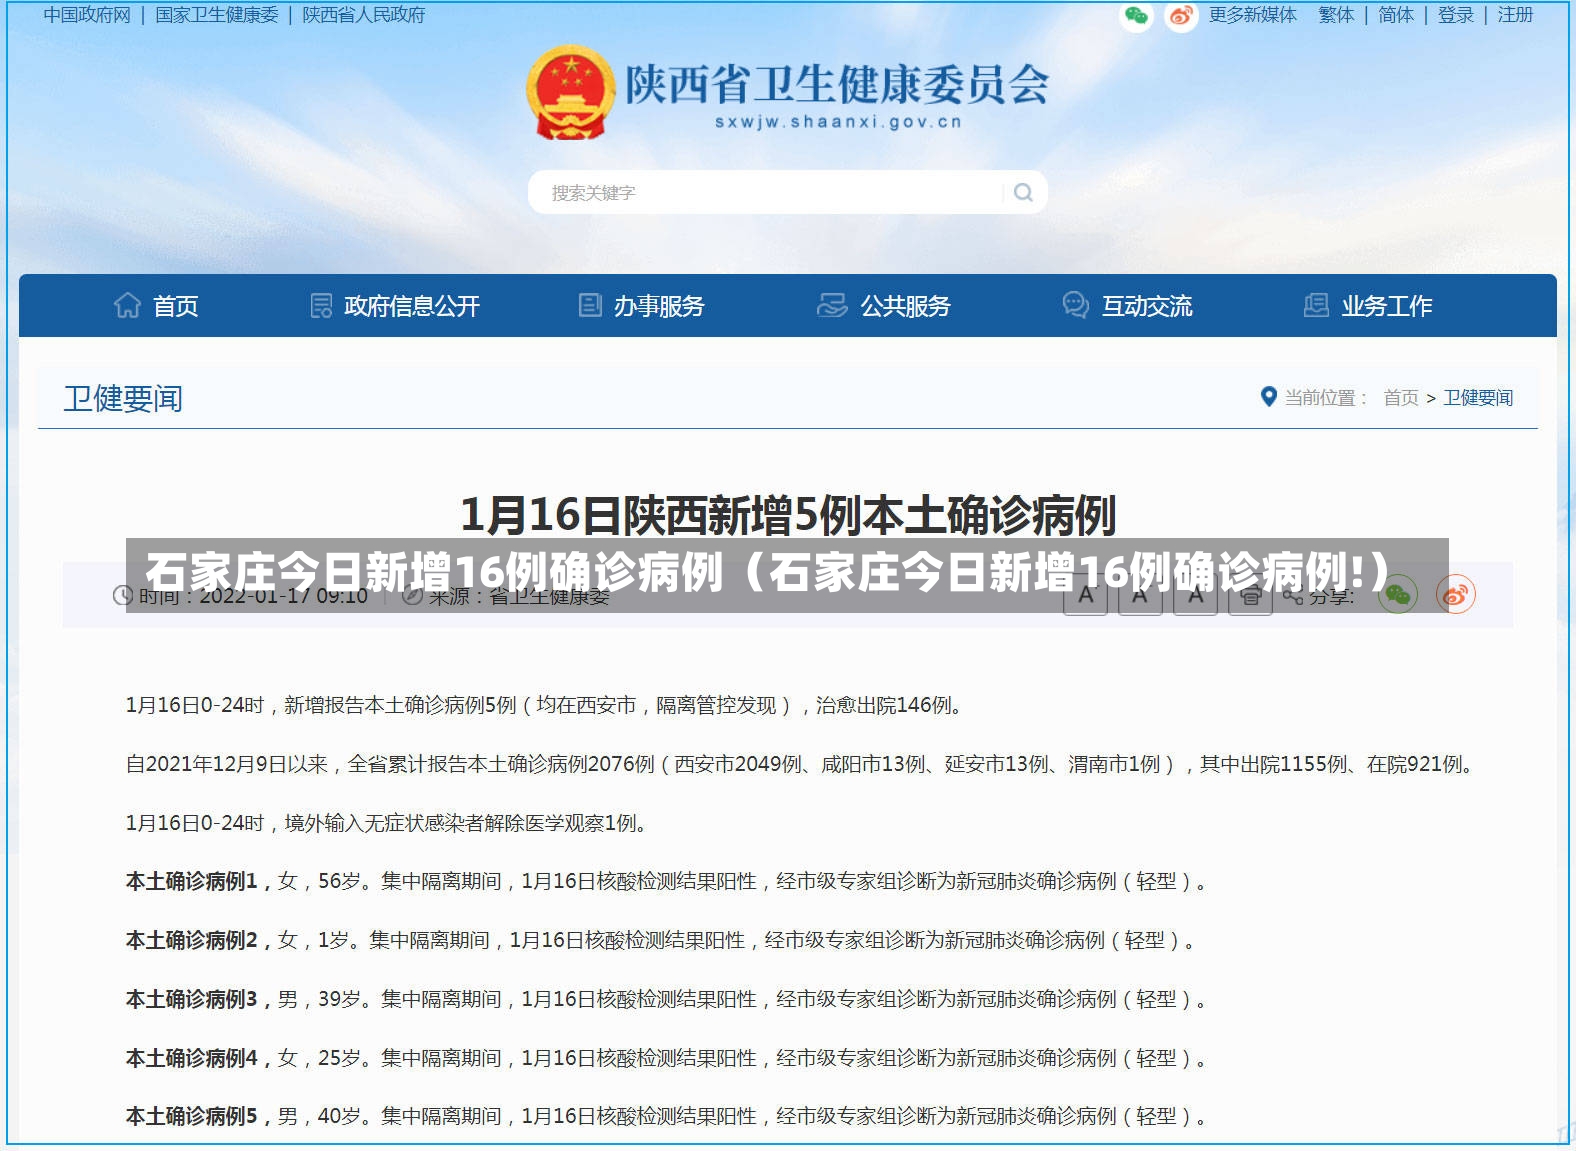
Task: Switch to 繁体 traditional Chinese
Action: pyautogui.click(x=1336, y=15)
